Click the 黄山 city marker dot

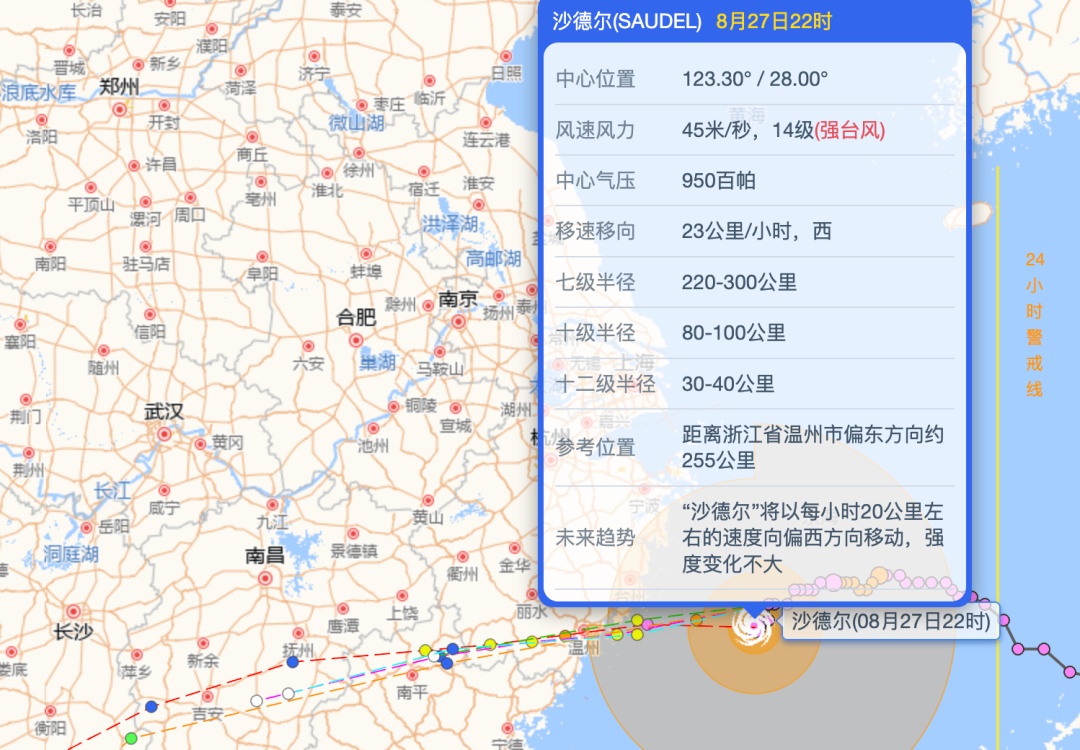point(428,501)
